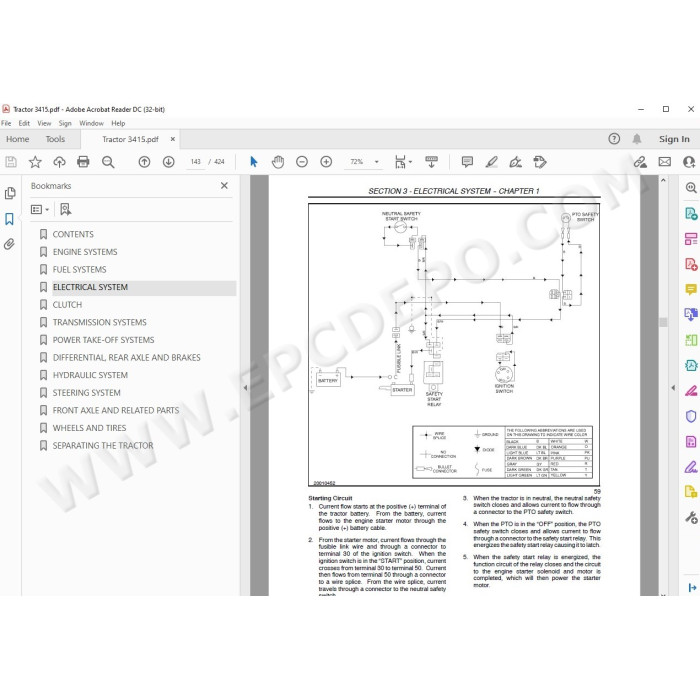700x700 pixels.
Task: Open the More Tools wrench icon
Action: click(691, 517)
